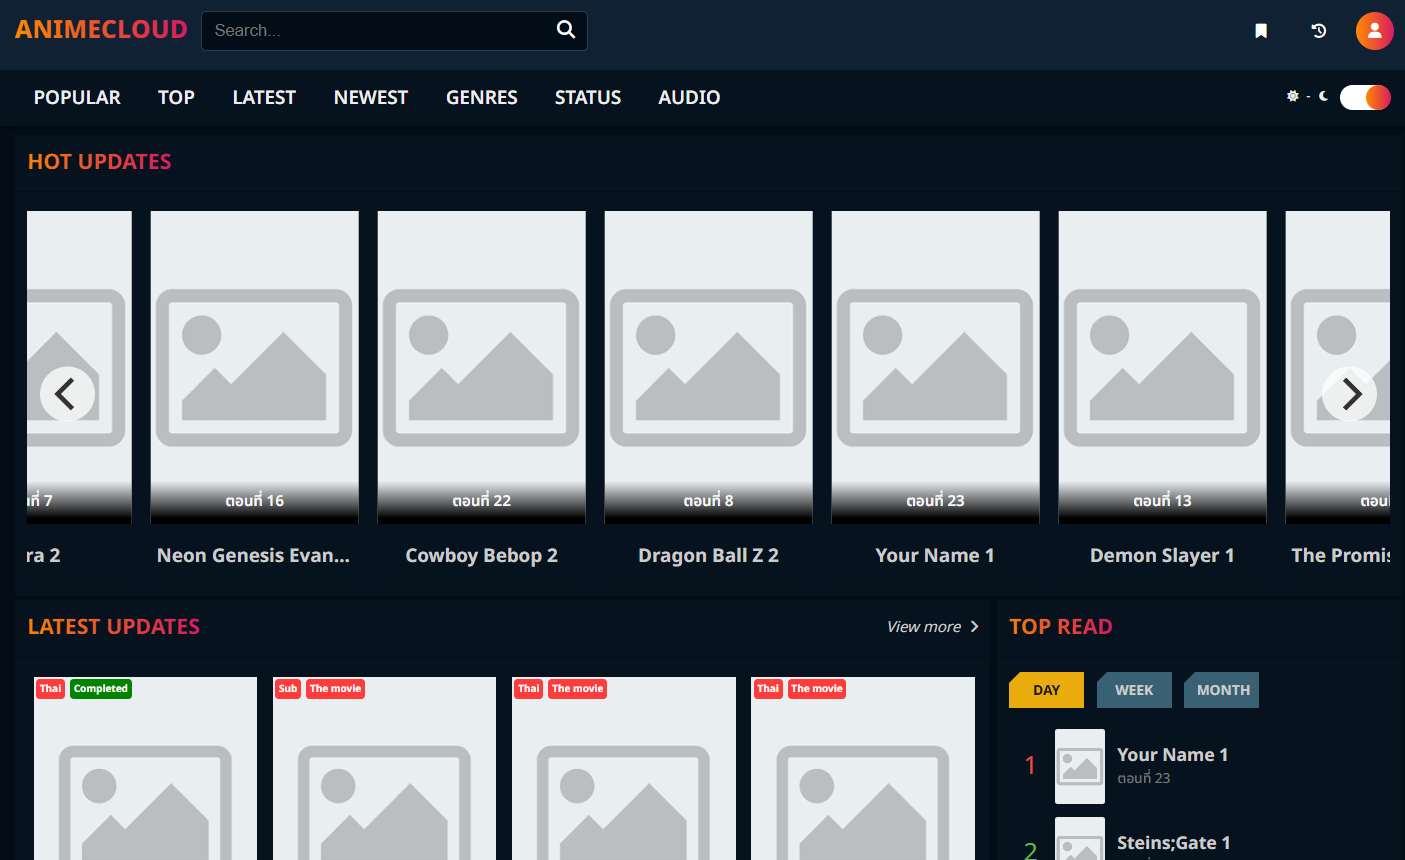Click Your Name thumbnail in Top Read

[1080, 766]
